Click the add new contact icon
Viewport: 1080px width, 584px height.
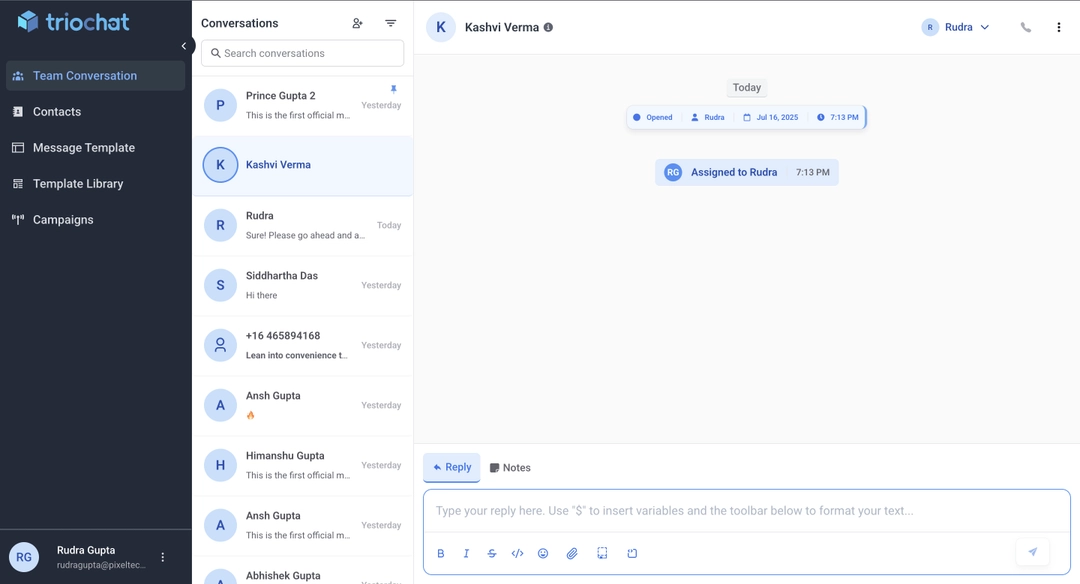357,23
